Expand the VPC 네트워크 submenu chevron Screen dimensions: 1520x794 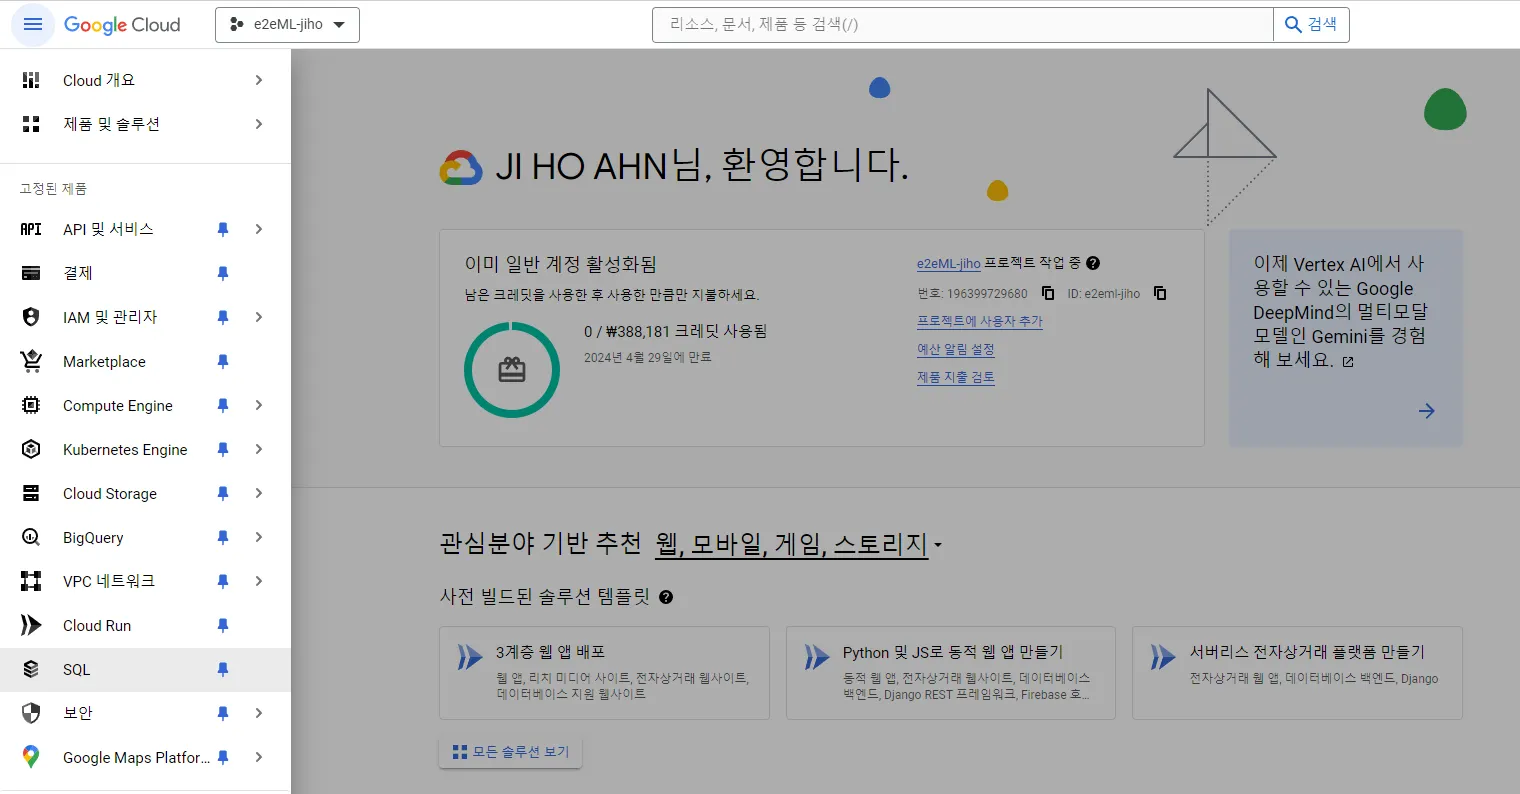pyautogui.click(x=259, y=581)
